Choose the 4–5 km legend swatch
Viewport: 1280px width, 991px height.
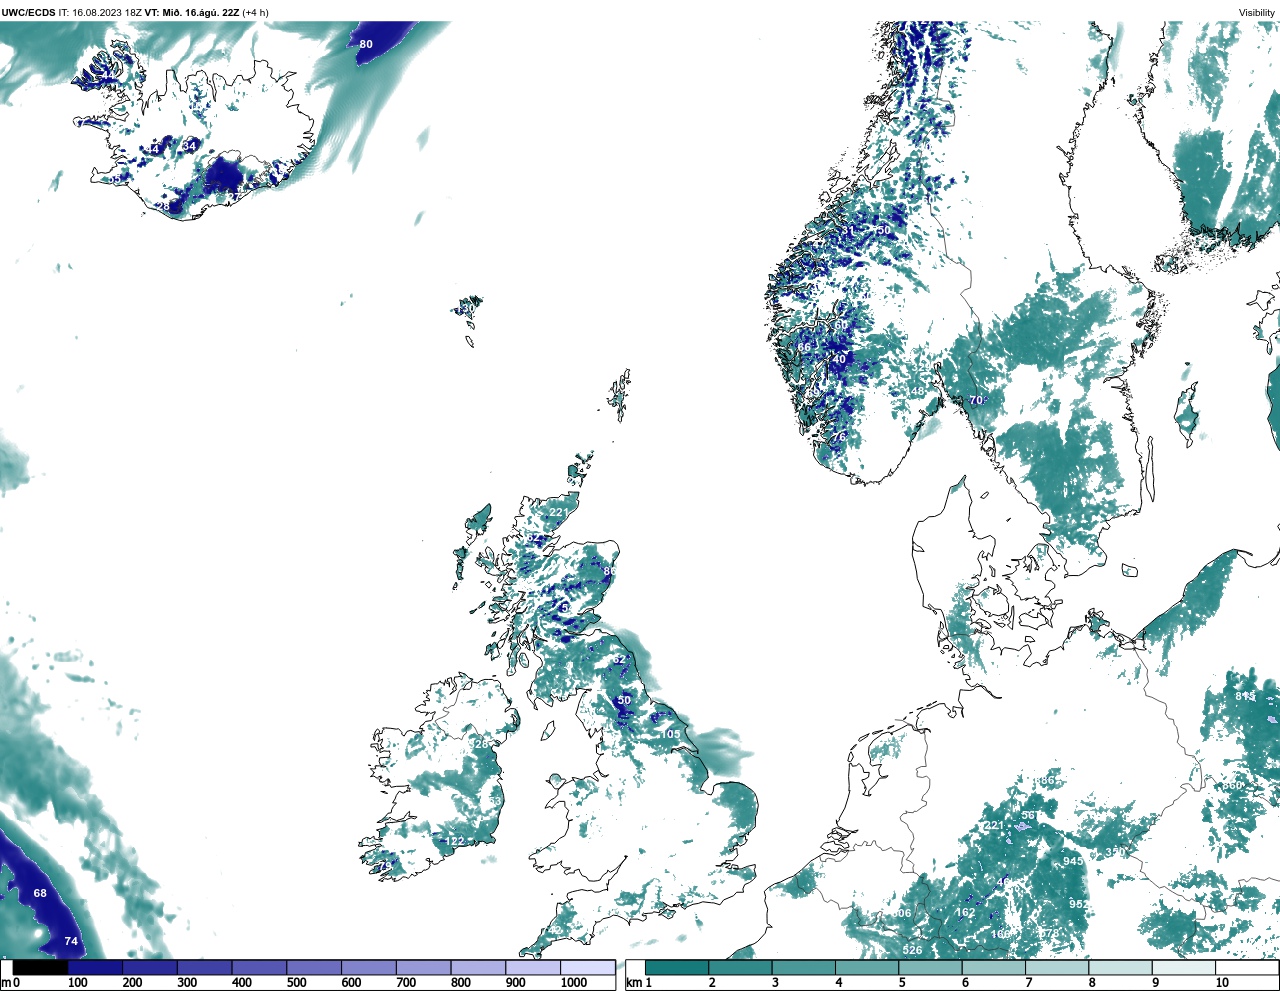tap(867, 968)
